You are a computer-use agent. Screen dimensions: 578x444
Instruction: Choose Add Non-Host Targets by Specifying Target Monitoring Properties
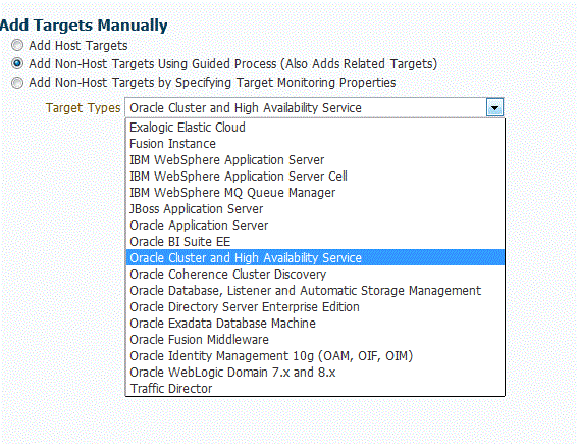tap(17, 83)
